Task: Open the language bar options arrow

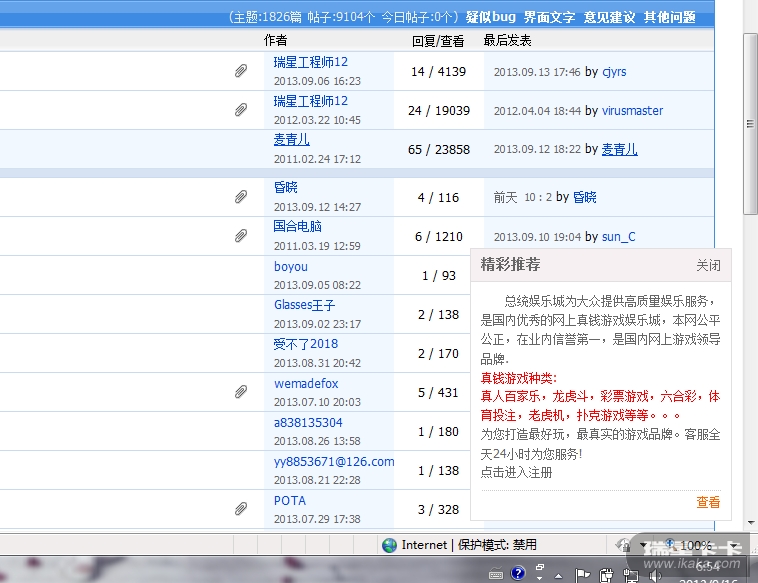Action: click(540, 578)
